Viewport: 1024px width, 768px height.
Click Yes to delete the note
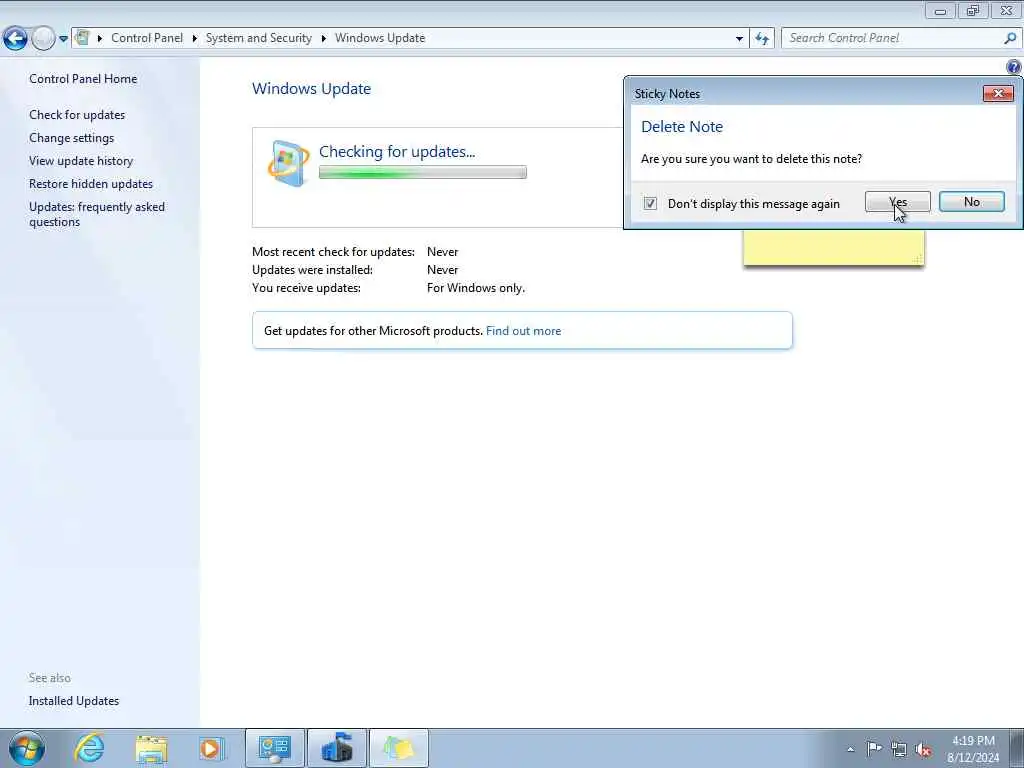[x=897, y=202]
